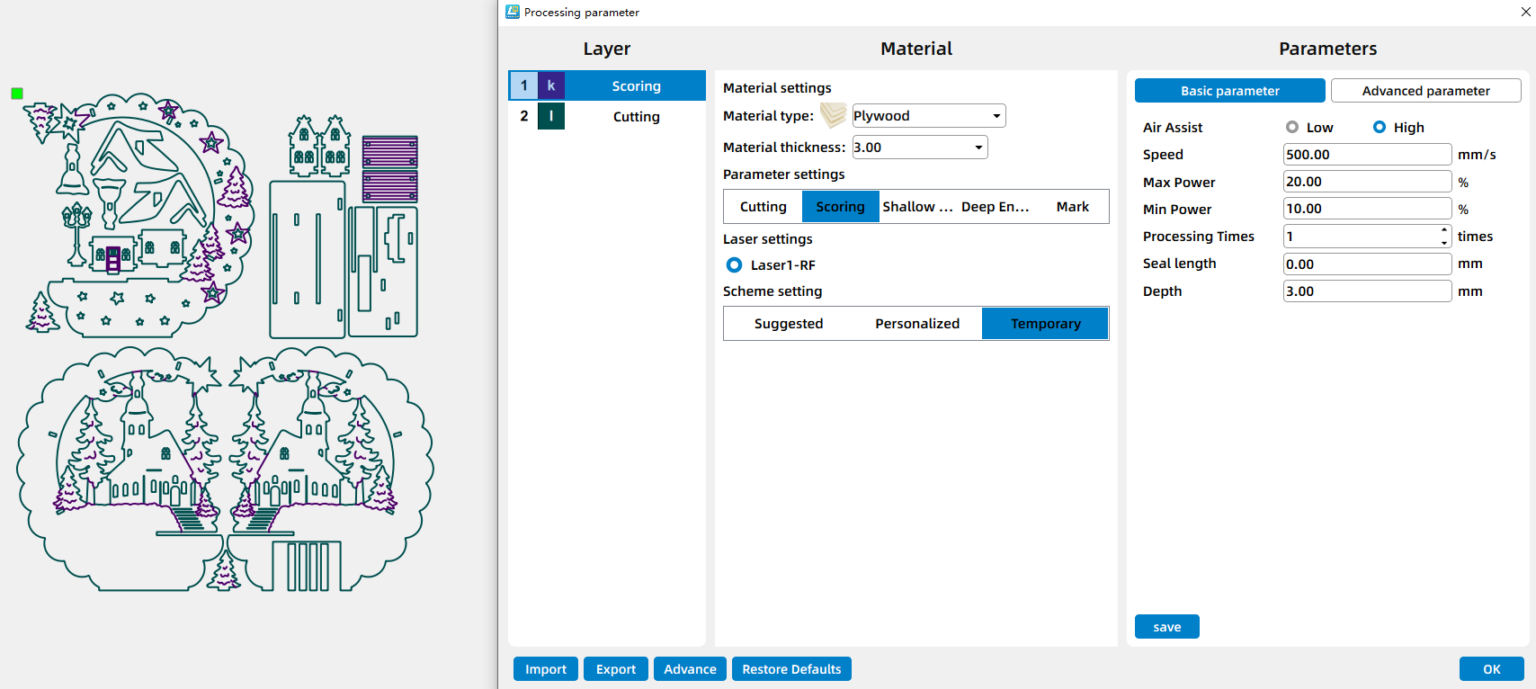Set Air Assist to High
The width and height of the screenshot is (1536, 689).
1380,128
